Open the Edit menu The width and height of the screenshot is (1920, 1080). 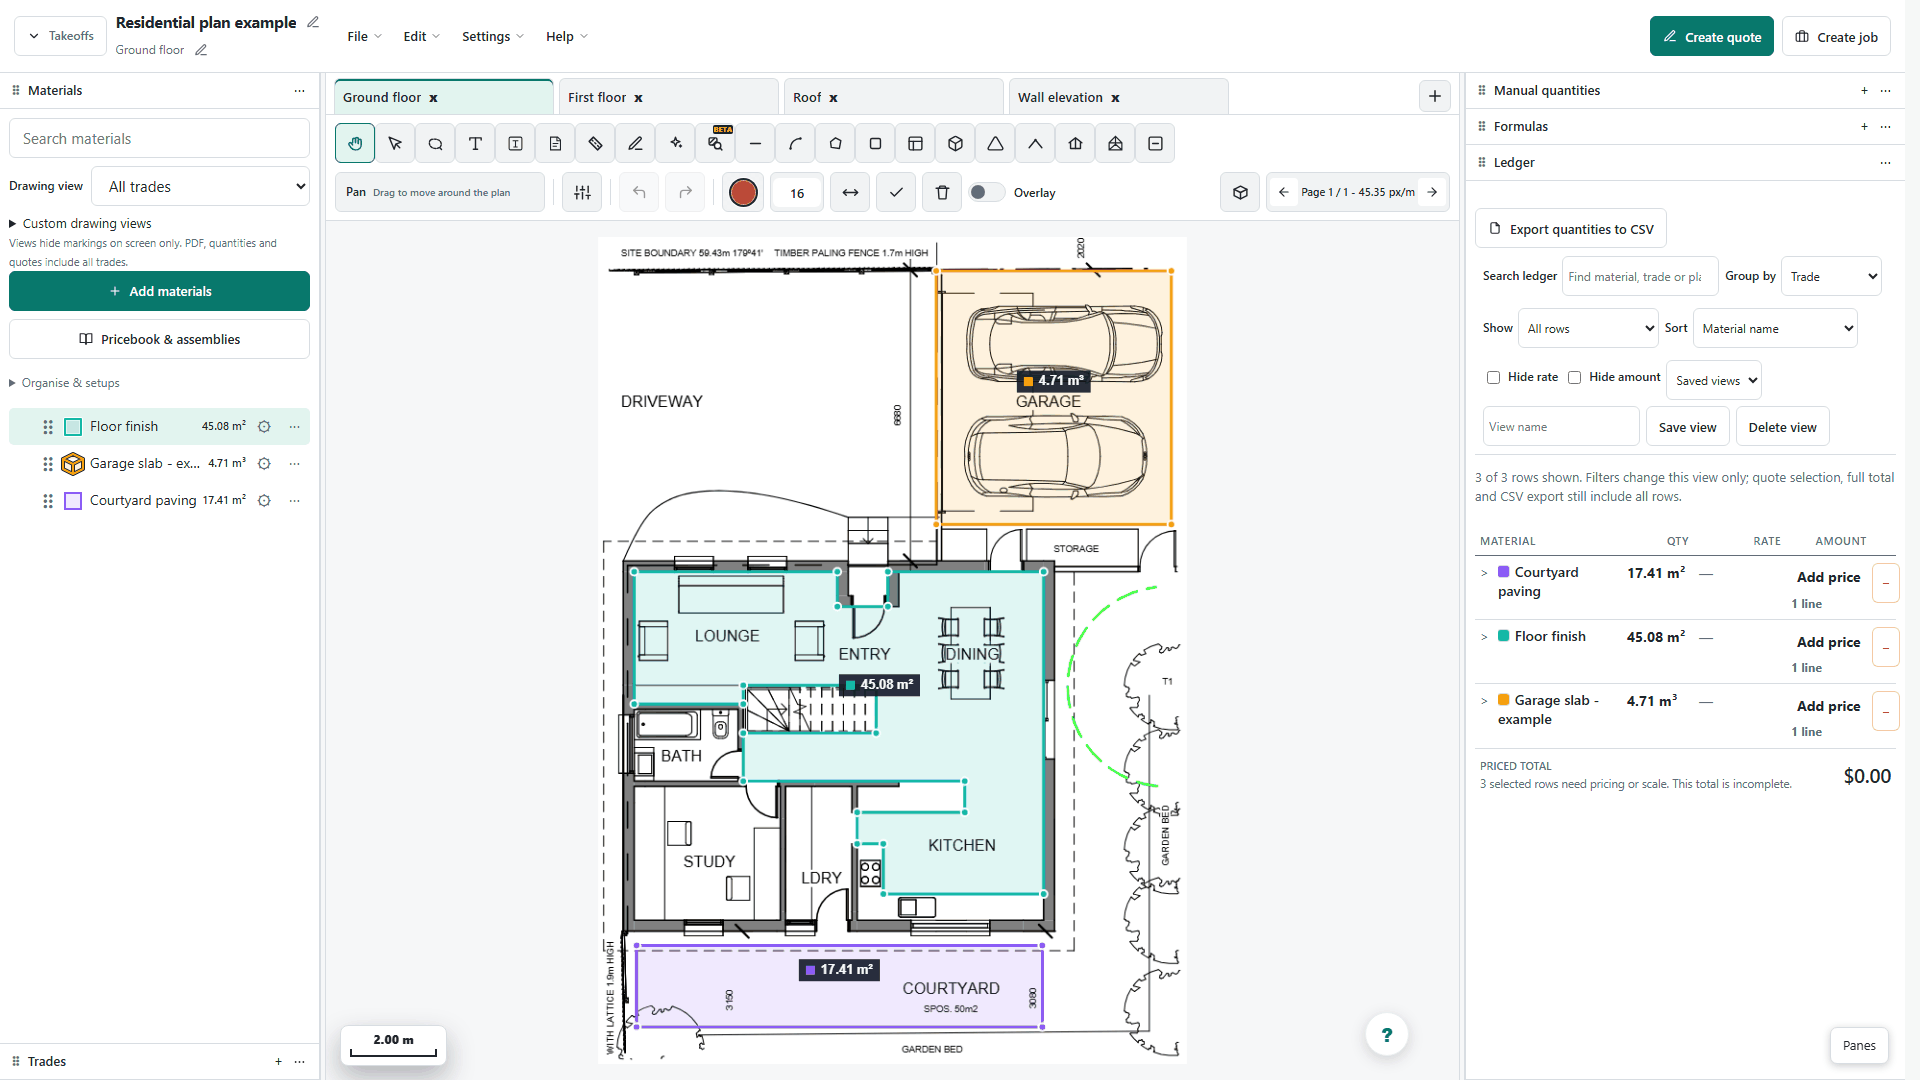[421, 36]
